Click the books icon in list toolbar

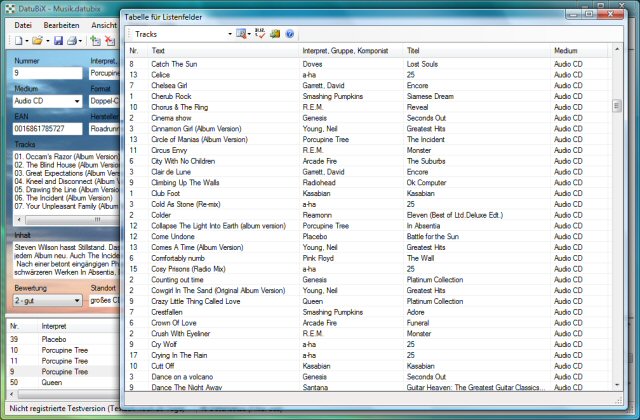pyautogui.click(x=275, y=34)
